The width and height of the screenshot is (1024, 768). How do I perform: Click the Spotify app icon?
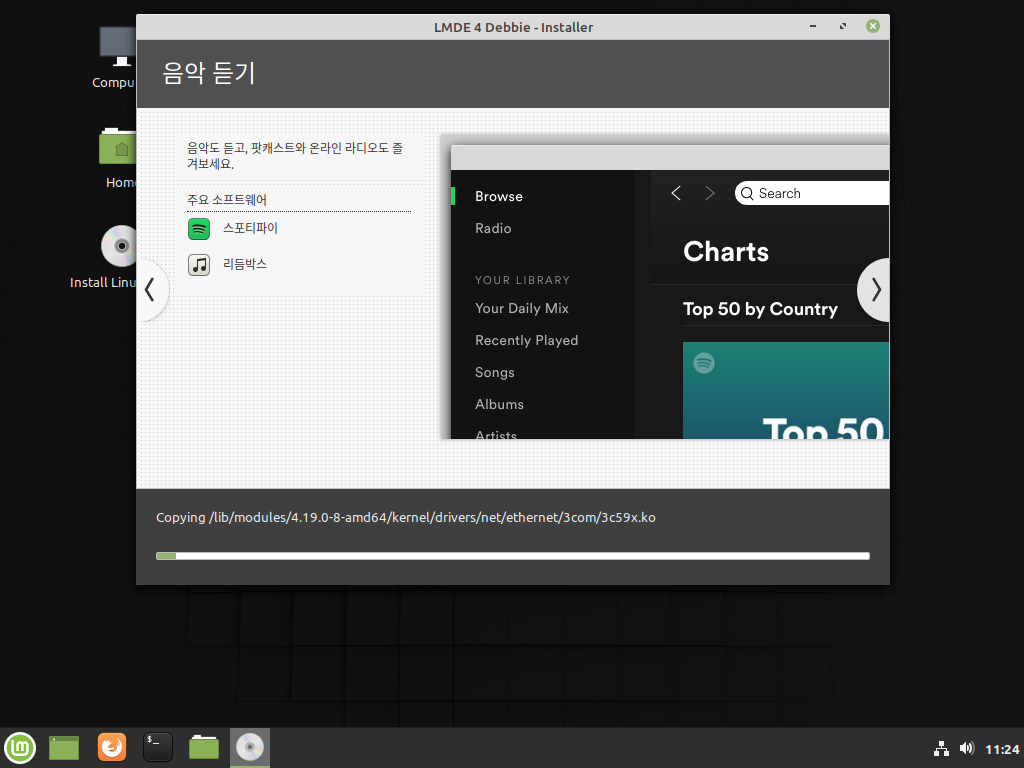tap(199, 229)
